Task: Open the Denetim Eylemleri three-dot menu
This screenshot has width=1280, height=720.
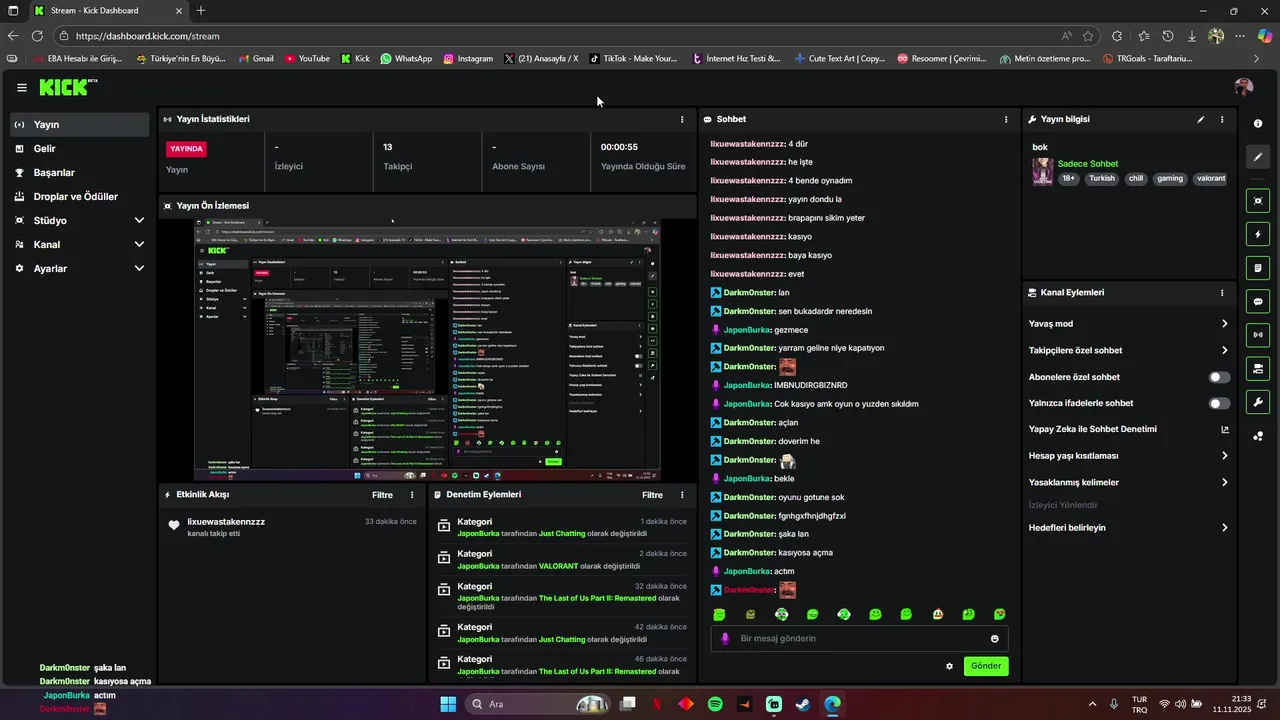Action: pyautogui.click(x=683, y=495)
